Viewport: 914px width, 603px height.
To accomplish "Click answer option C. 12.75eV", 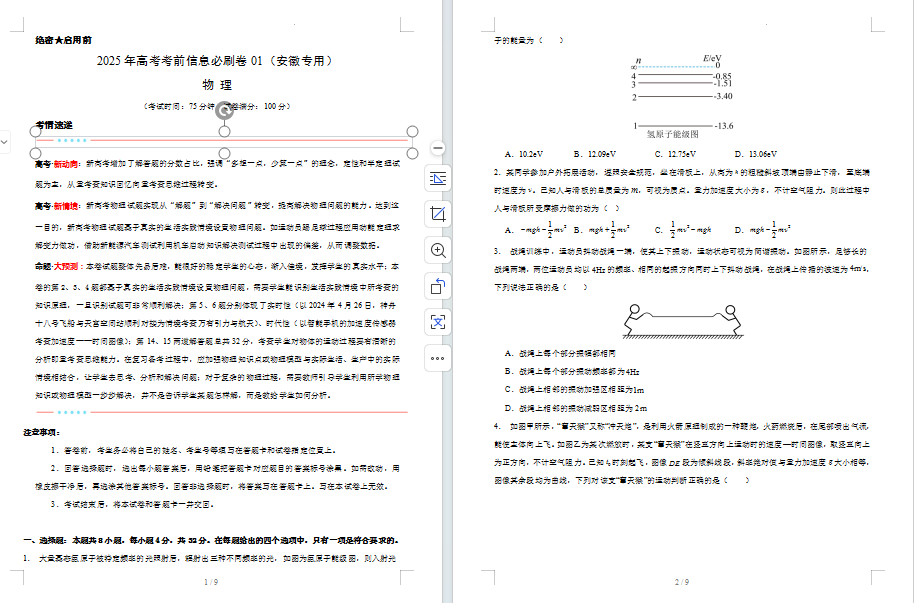I will 675,155.
